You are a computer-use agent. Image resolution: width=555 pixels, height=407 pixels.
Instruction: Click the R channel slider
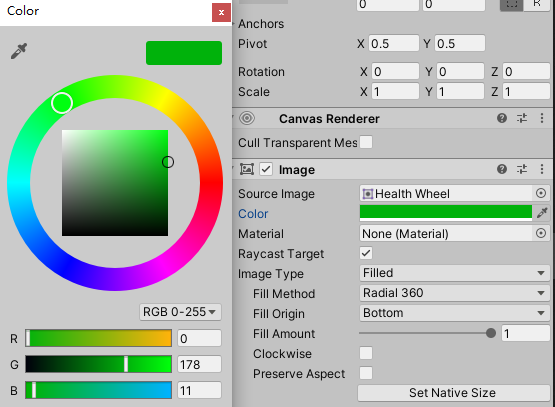98,338
